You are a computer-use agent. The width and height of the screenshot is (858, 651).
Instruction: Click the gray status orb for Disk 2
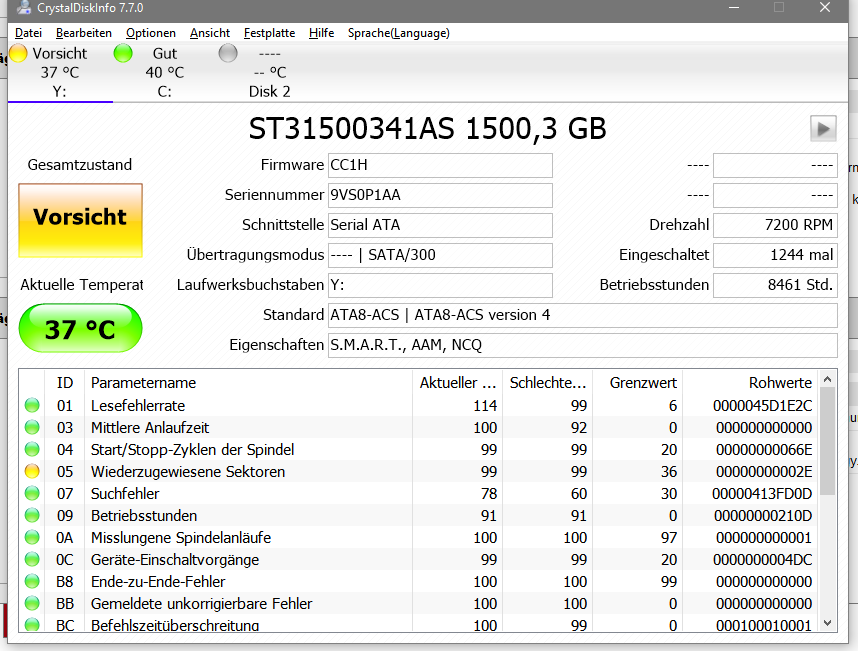pyautogui.click(x=228, y=53)
